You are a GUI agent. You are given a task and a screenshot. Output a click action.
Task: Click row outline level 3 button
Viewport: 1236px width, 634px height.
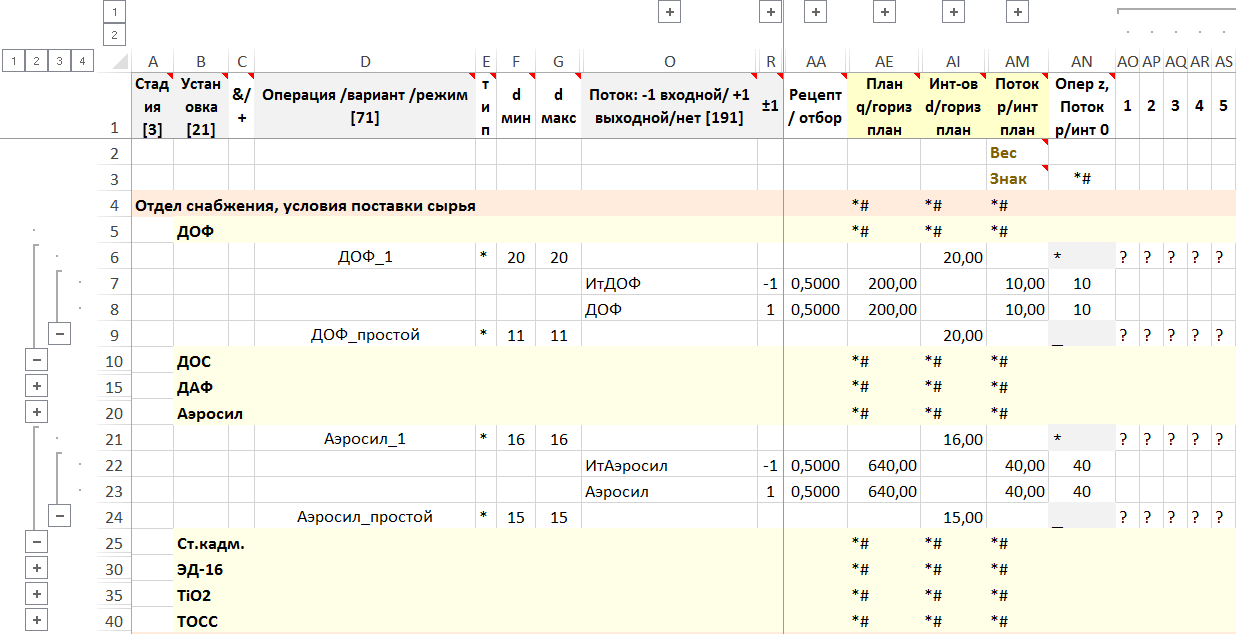(x=60, y=62)
